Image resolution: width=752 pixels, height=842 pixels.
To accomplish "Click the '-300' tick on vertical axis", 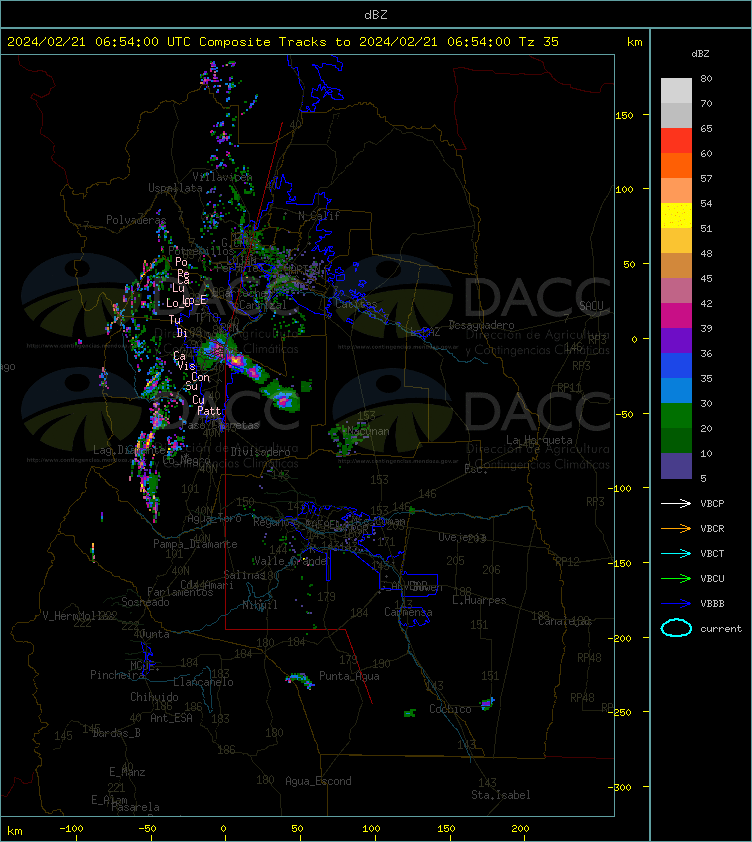I will pyautogui.click(x=622, y=787).
